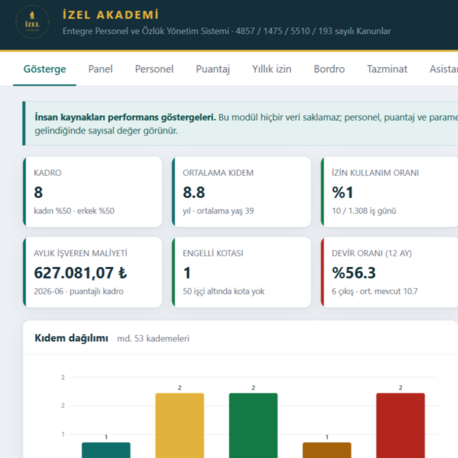The width and height of the screenshot is (458, 458).
Task: Select the Yıllık izin tab
Action: (x=272, y=69)
